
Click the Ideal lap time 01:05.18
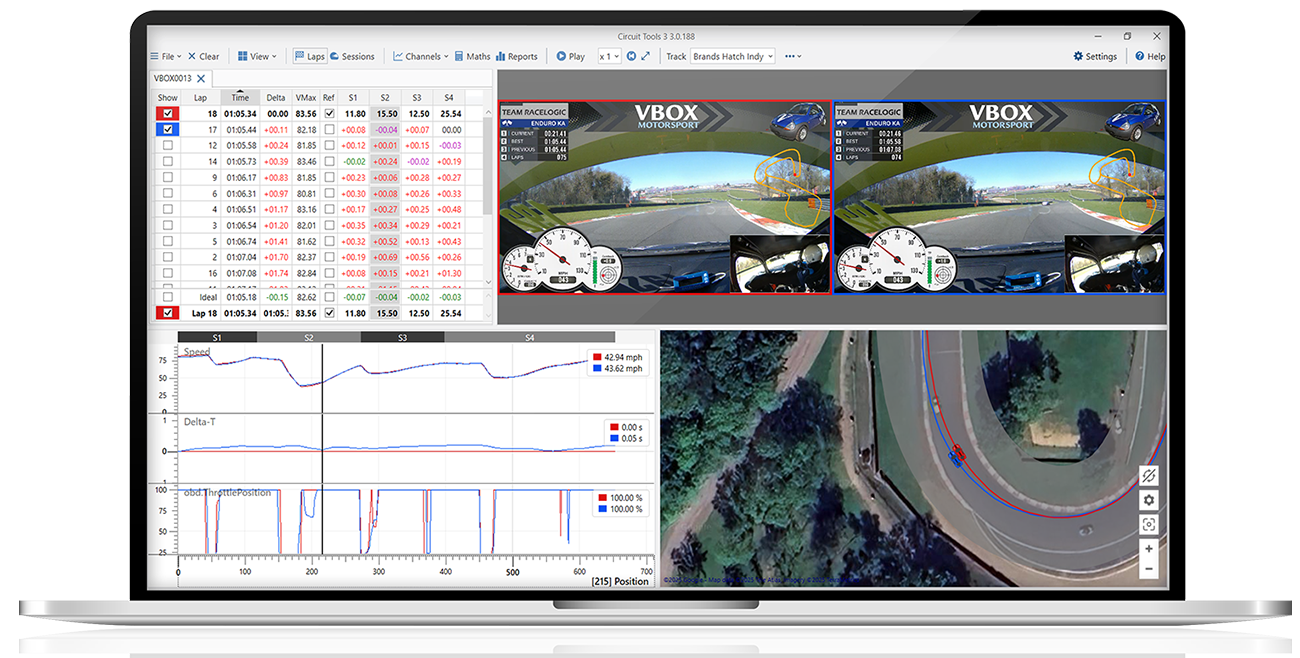240,297
